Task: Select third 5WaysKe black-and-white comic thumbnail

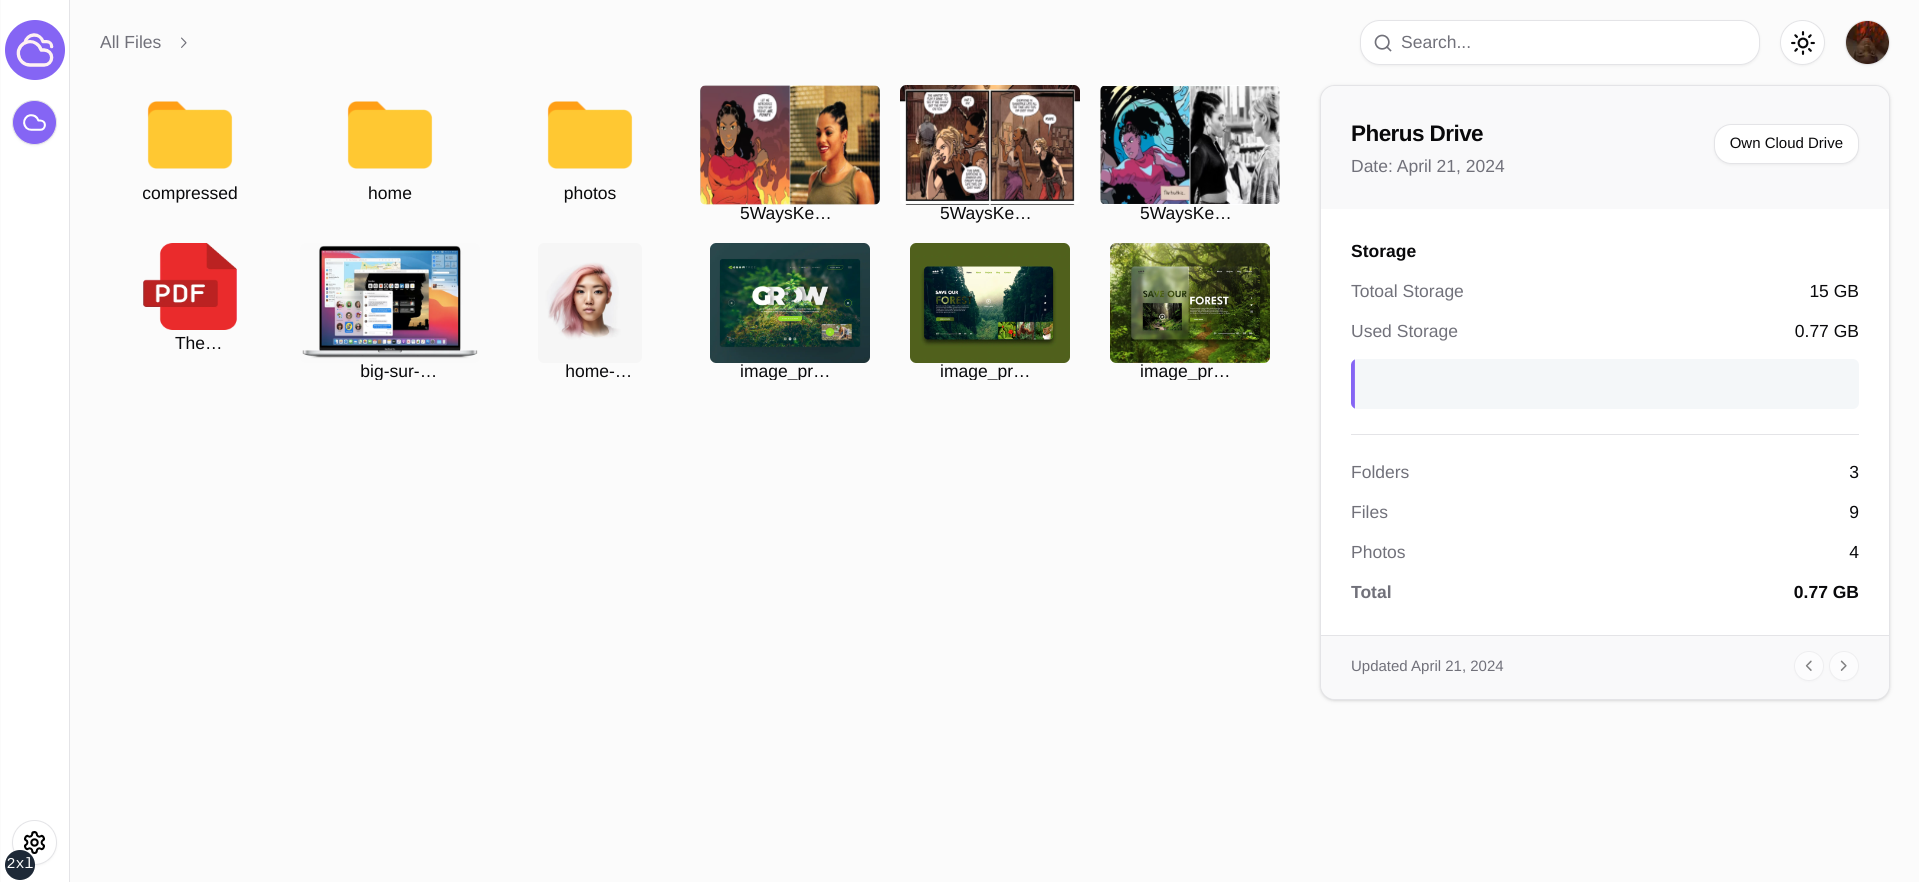Action: click(1190, 145)
